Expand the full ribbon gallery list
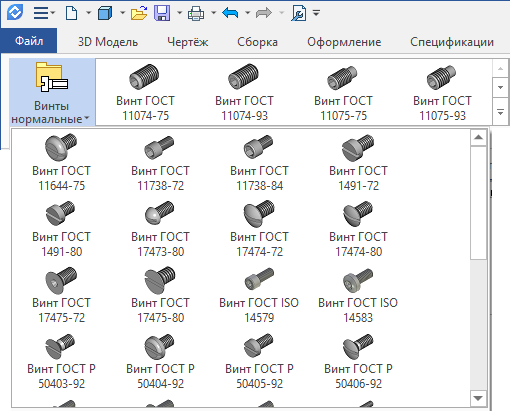The image size is (510, 411). click(500, 112)
